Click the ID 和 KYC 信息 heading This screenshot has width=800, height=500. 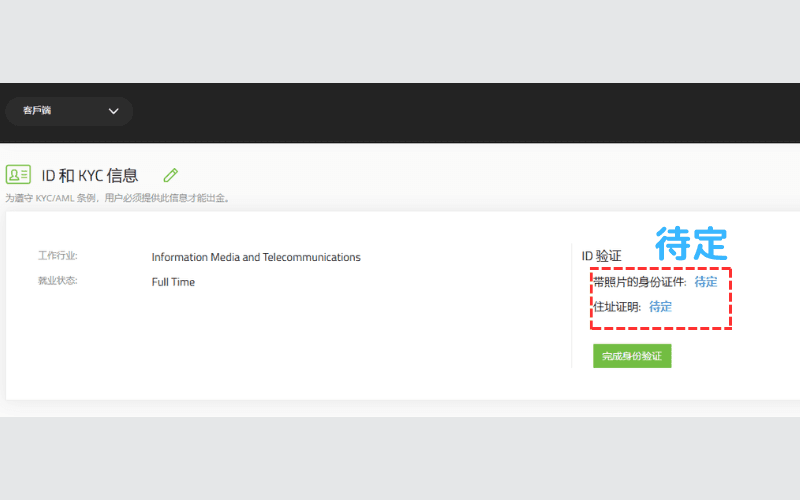(x=89, y=175)
